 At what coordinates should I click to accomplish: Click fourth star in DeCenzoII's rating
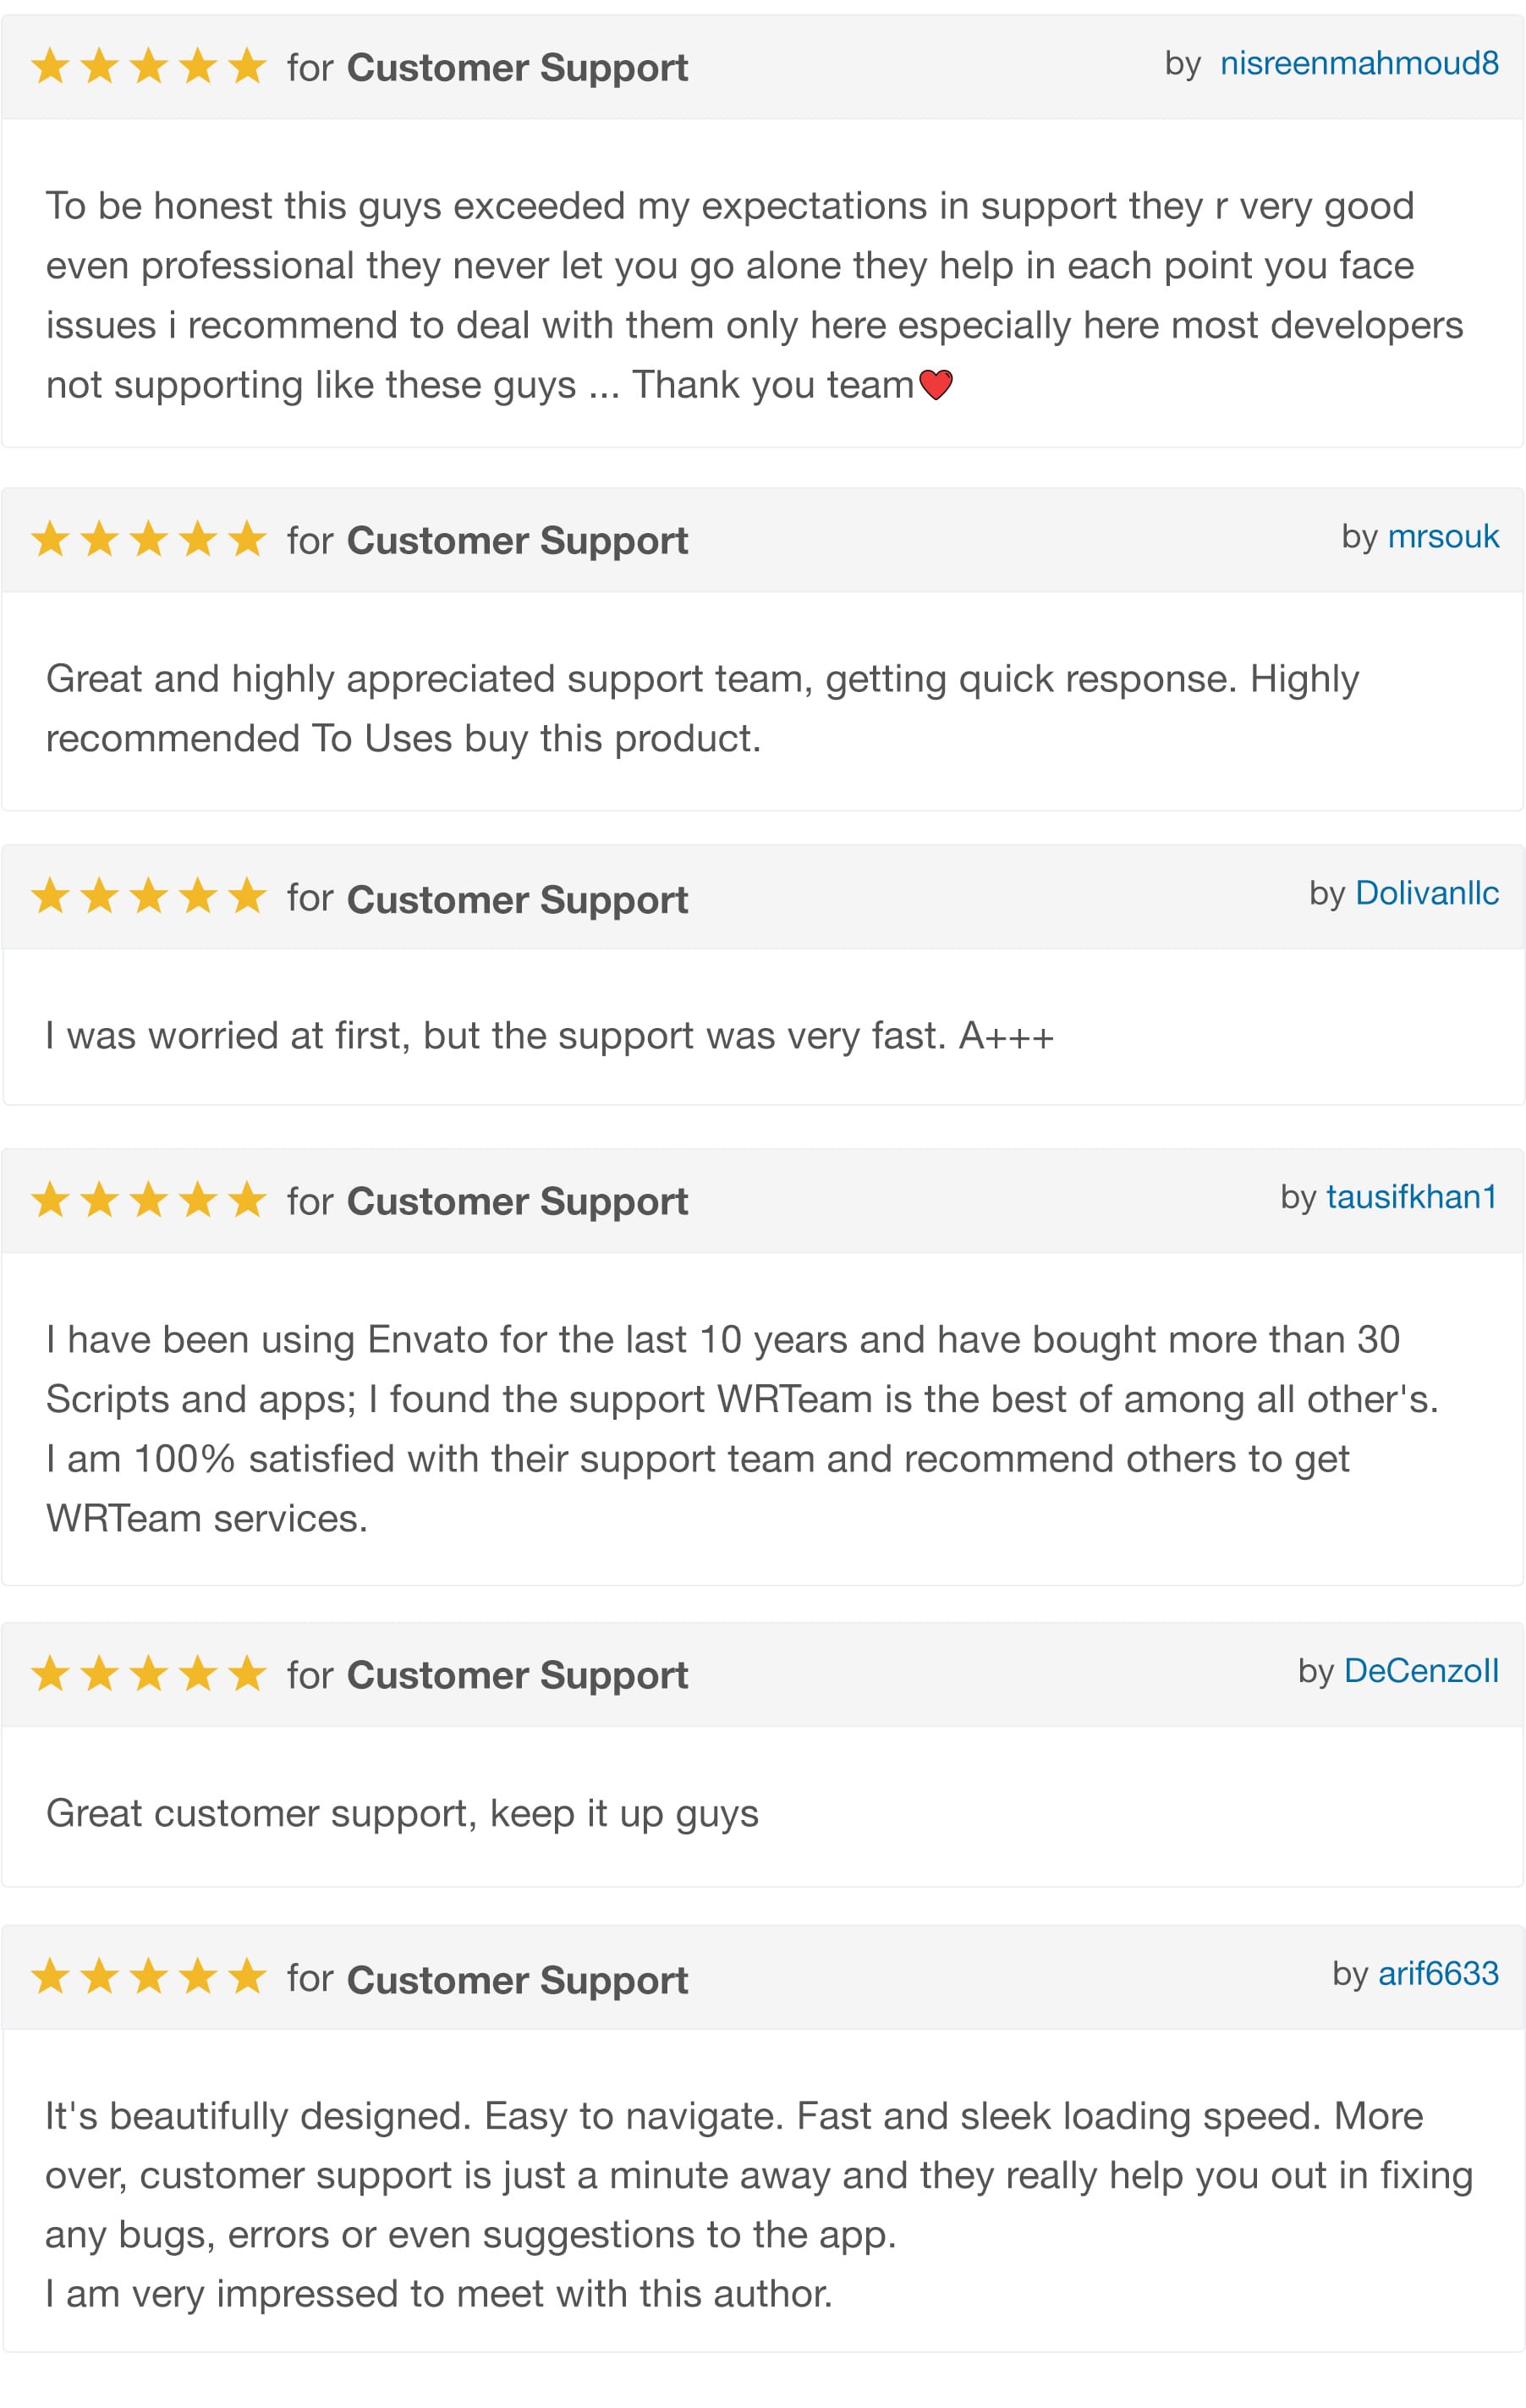click(x=198, y=1674)
